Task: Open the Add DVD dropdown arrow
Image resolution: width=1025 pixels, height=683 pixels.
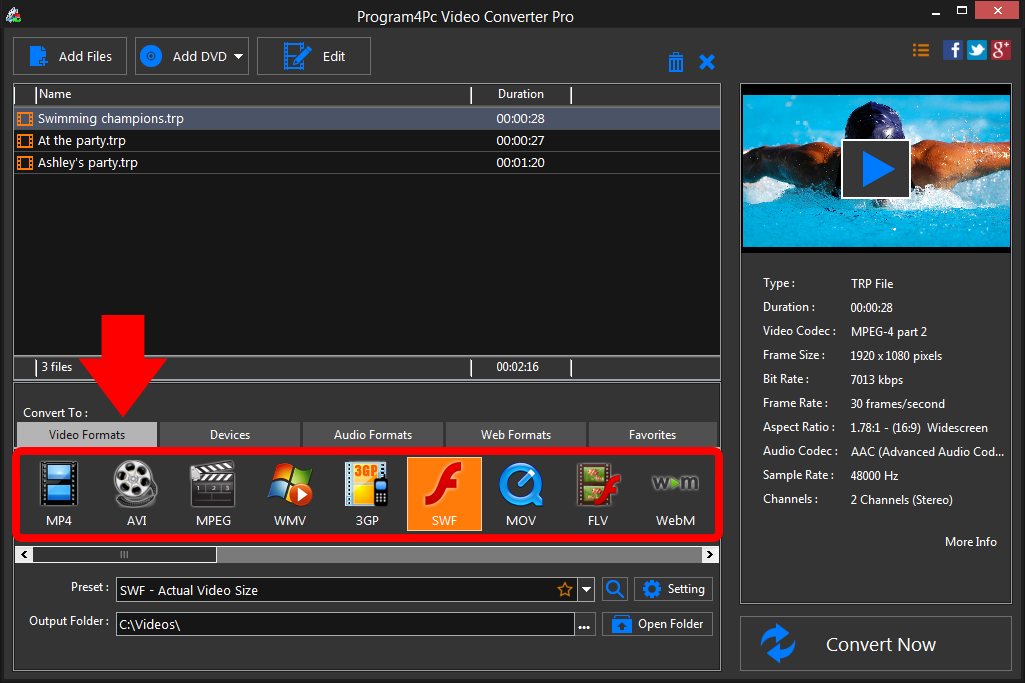Action: point(240,56)
